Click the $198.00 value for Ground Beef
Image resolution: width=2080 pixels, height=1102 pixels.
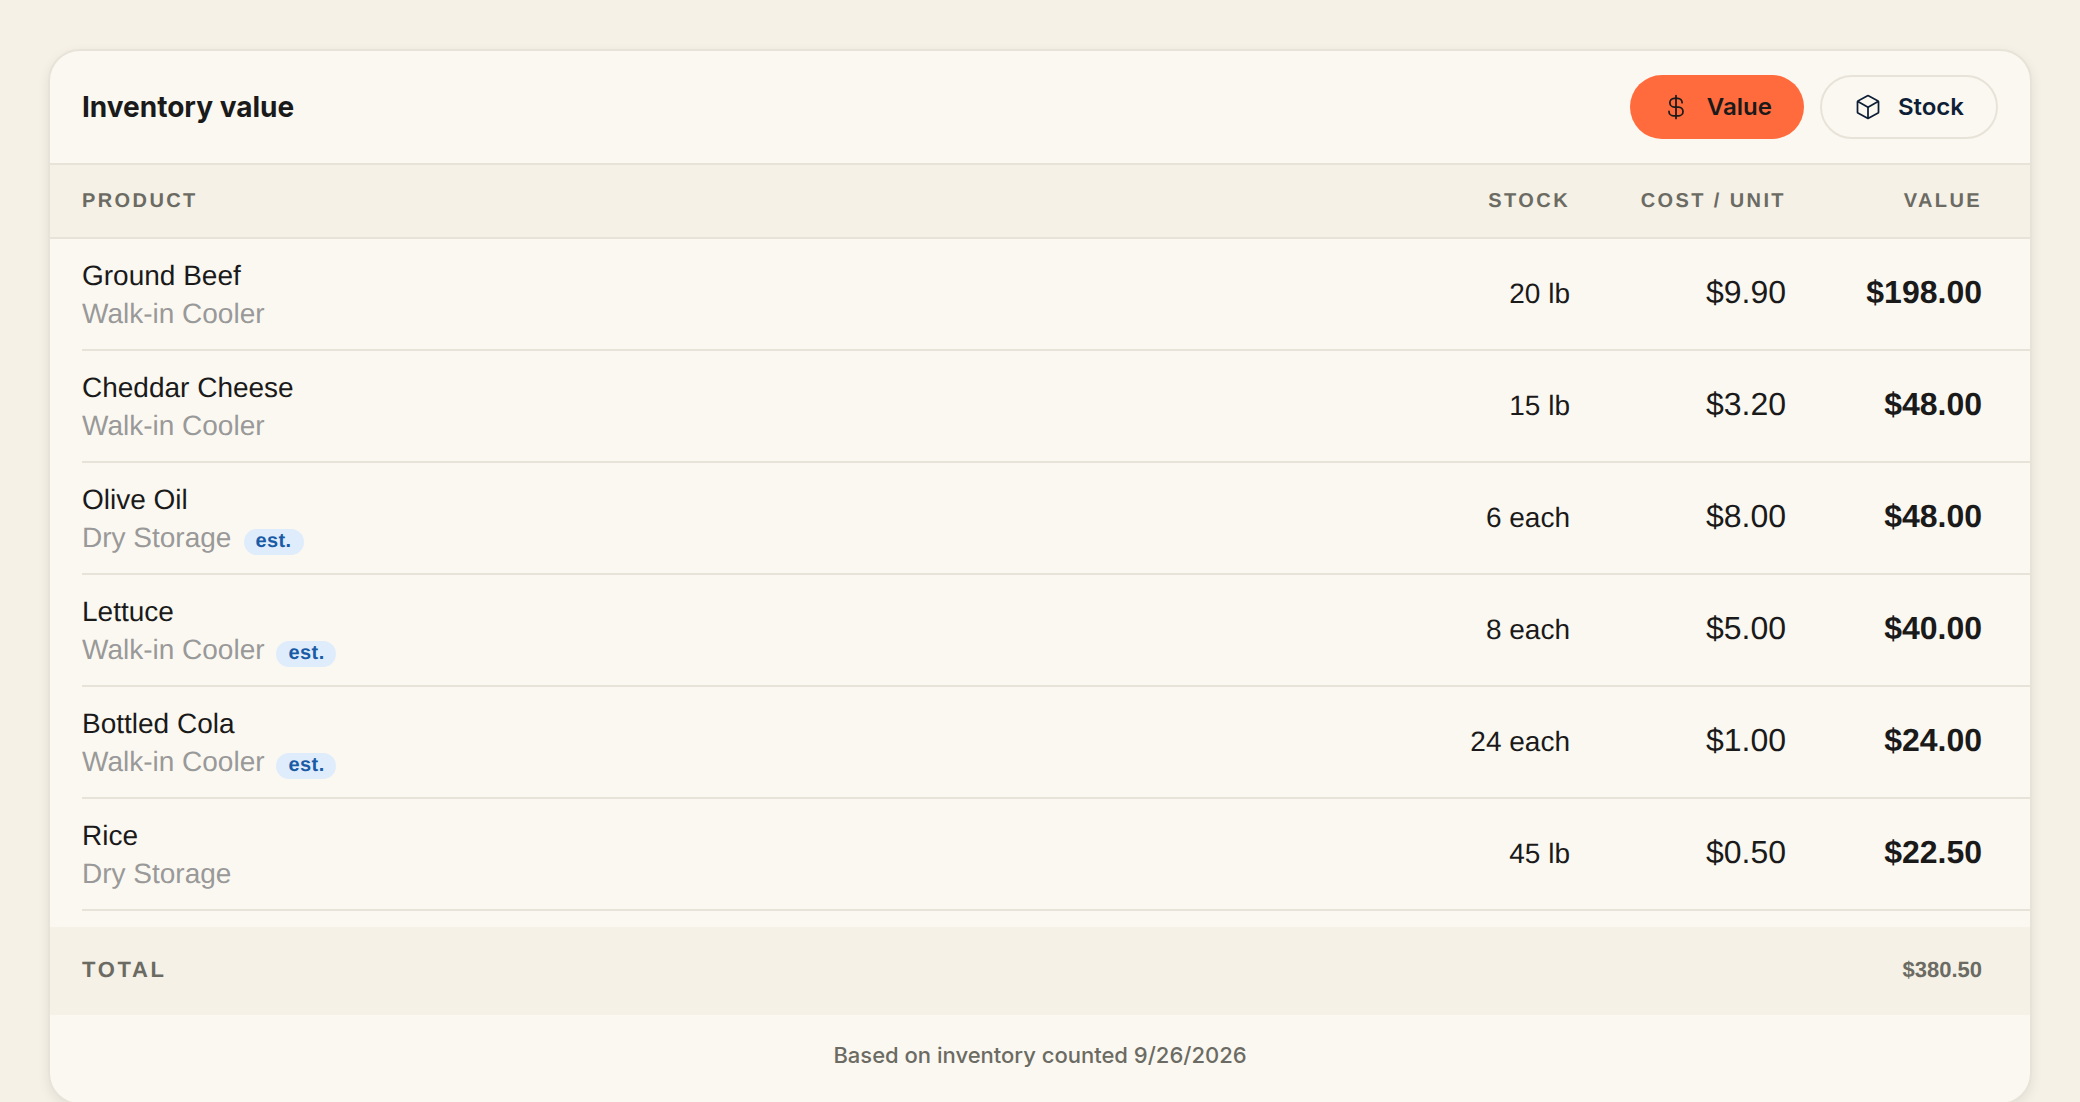pyautogui.click(x=1923, y=292)
